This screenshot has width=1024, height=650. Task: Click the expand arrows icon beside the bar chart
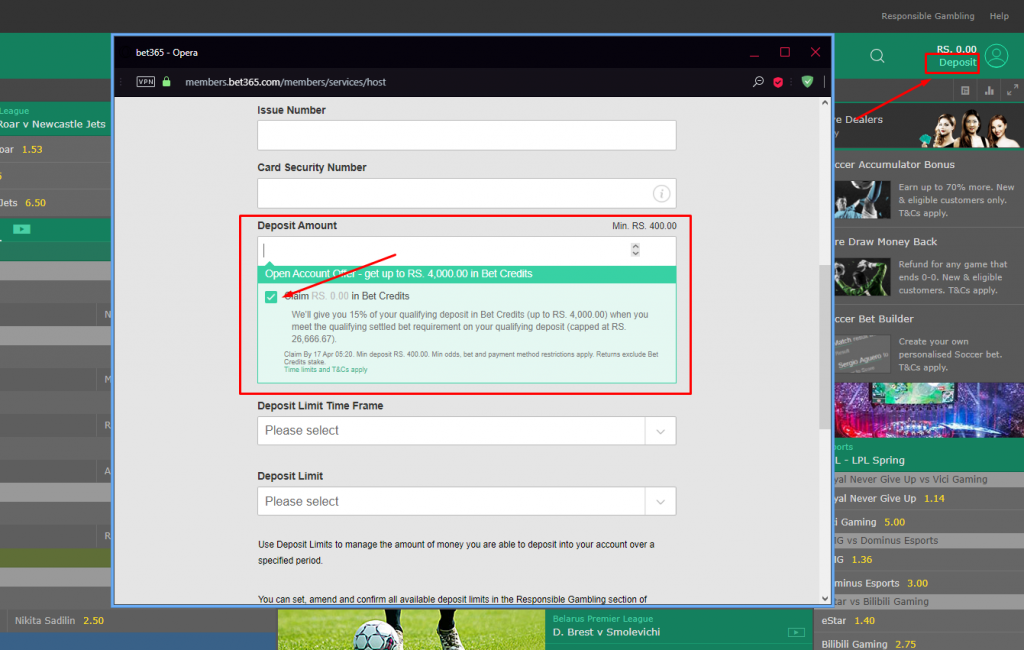[x=1012, y=90]
